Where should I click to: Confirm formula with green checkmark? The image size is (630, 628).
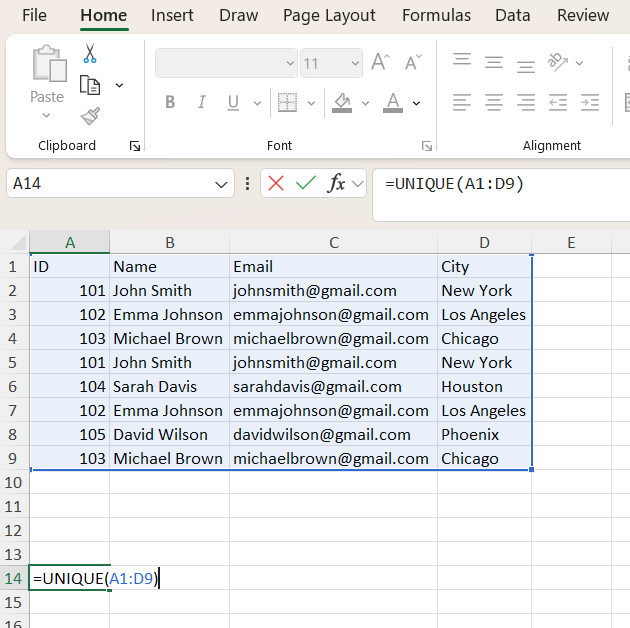click(306, 183)
